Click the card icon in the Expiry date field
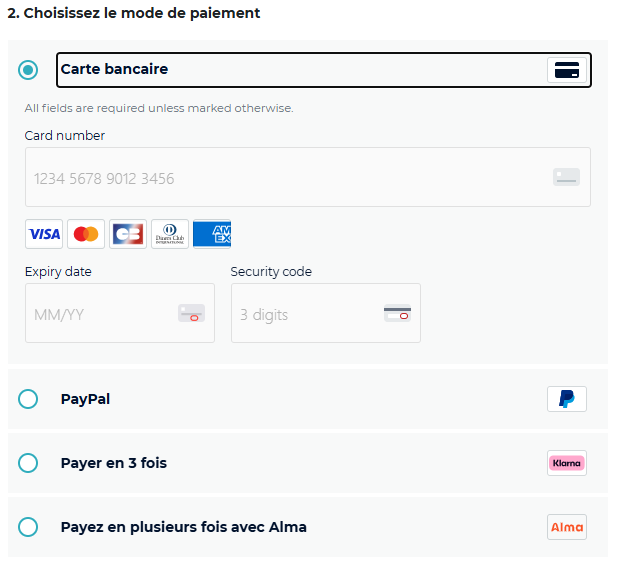This screenshot has height=569, width=620. click(191, 313)
